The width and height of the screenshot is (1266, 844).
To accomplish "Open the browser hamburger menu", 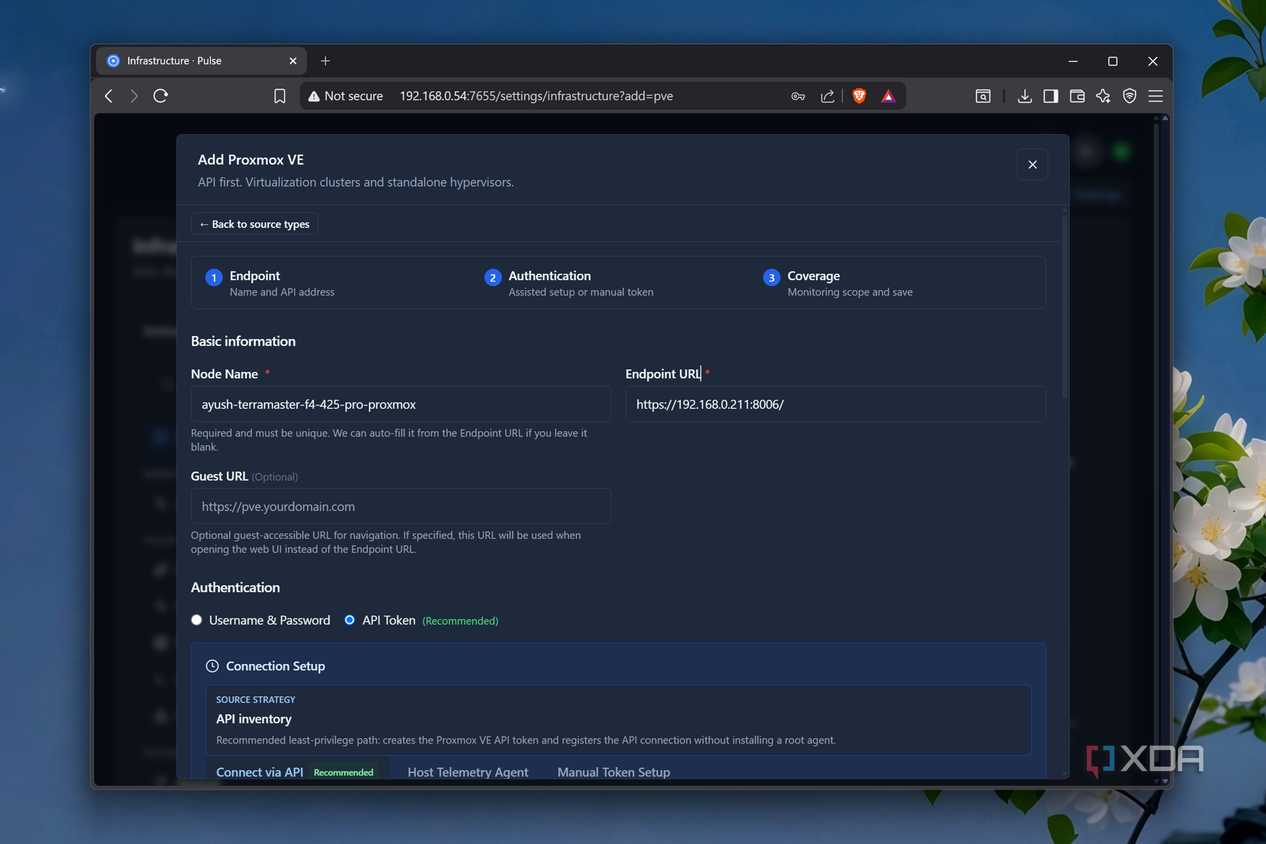I will [1155, 96].
